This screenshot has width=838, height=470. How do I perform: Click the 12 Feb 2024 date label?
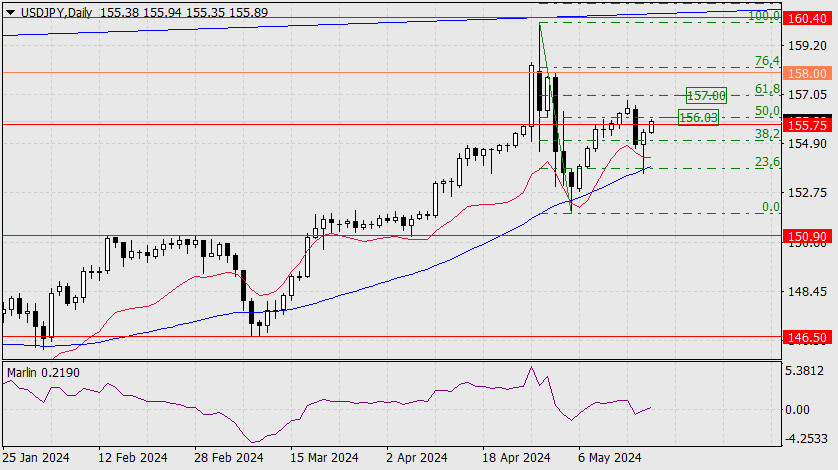(x=133, y=458)
